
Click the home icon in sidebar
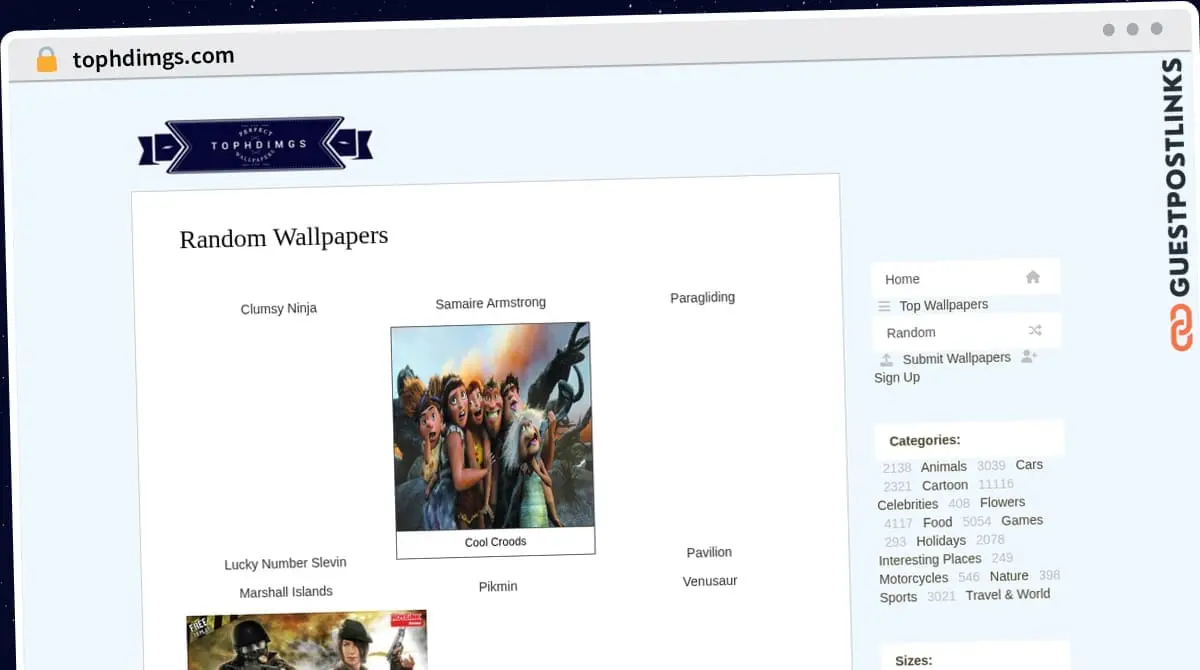pos(1033,277)
